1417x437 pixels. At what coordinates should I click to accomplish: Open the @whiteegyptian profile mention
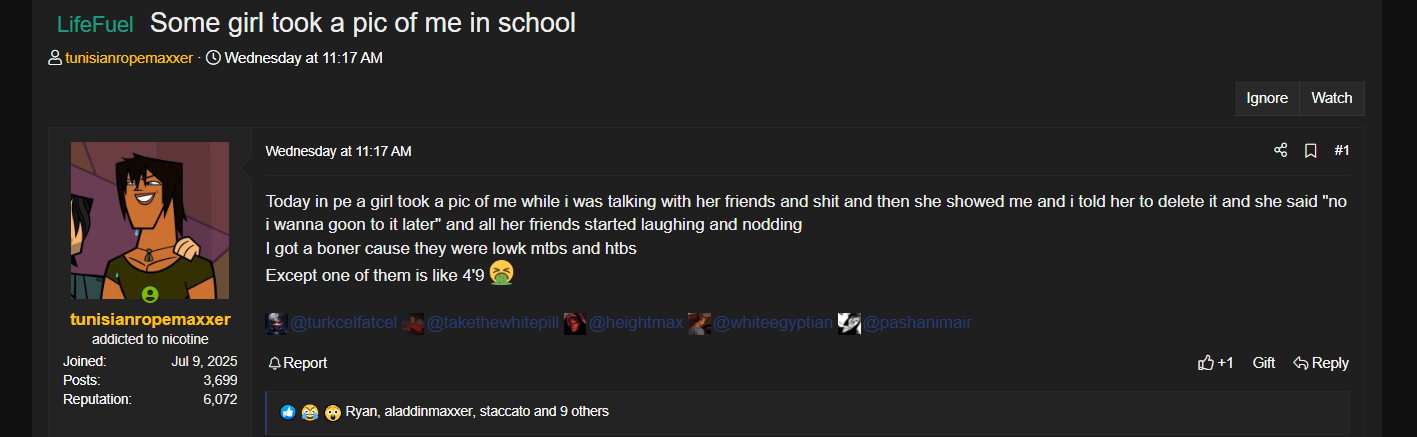(773, 323)
